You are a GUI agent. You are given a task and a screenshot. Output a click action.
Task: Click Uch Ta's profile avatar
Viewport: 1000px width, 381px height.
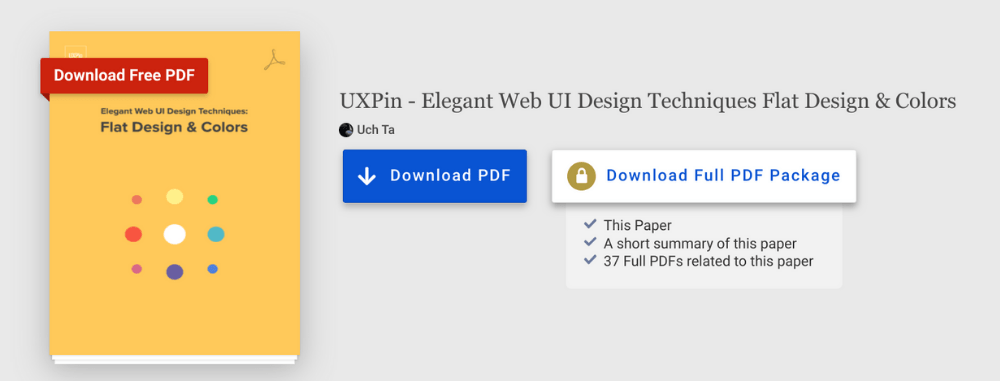[x=346, y=130]
